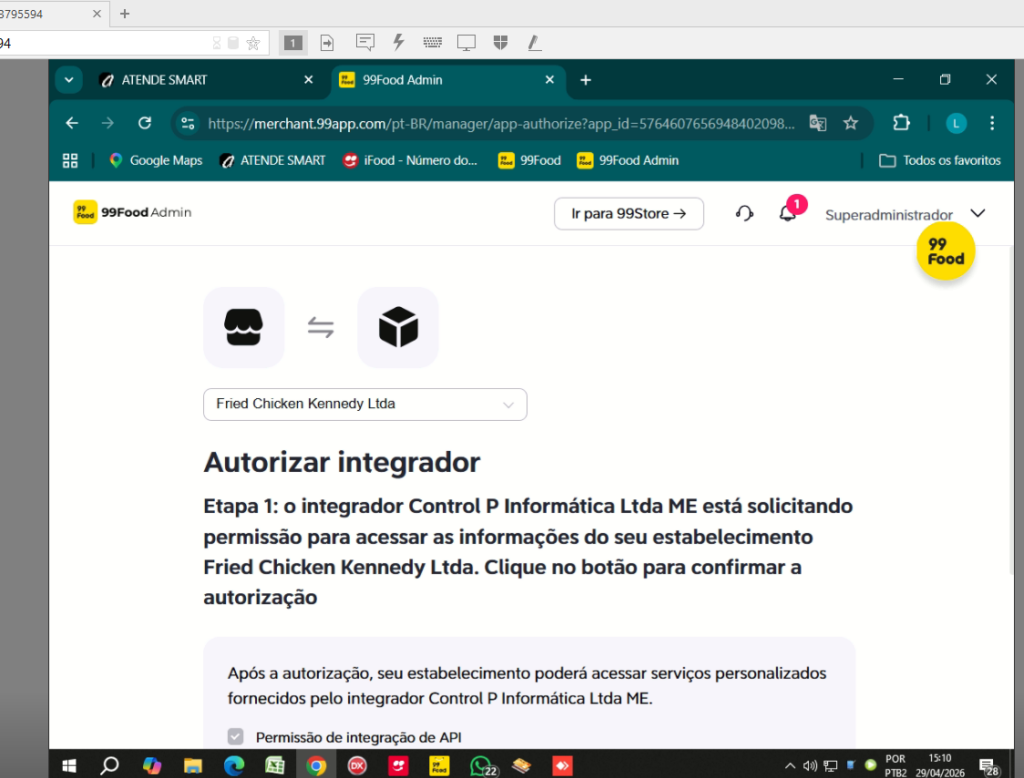
Task: Open a new Chrome tab
Action: pyautogui.click(x=586, y=80)
